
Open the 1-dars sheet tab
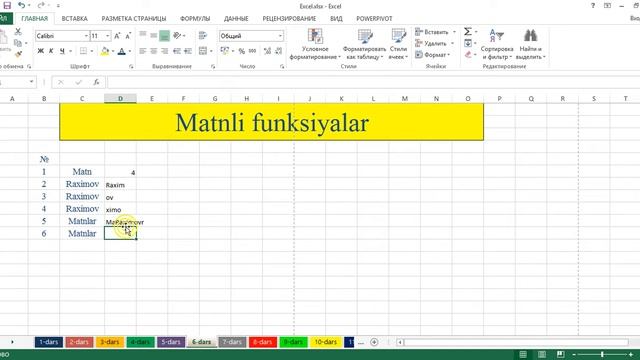(49, 342)
